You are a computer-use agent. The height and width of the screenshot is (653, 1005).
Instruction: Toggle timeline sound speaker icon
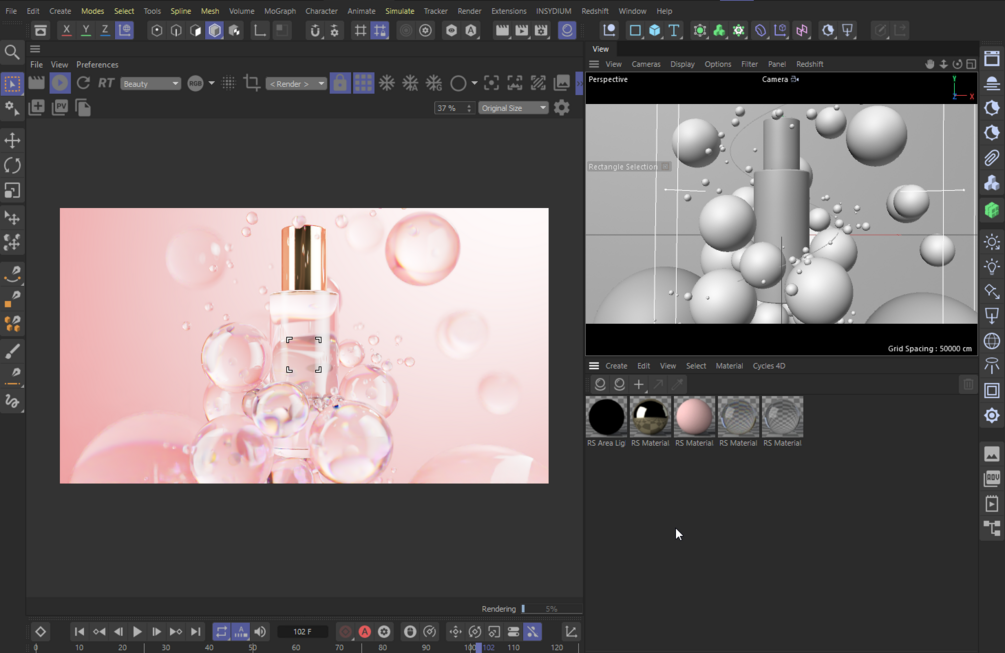pyautogui.click(x=260, y=632)
